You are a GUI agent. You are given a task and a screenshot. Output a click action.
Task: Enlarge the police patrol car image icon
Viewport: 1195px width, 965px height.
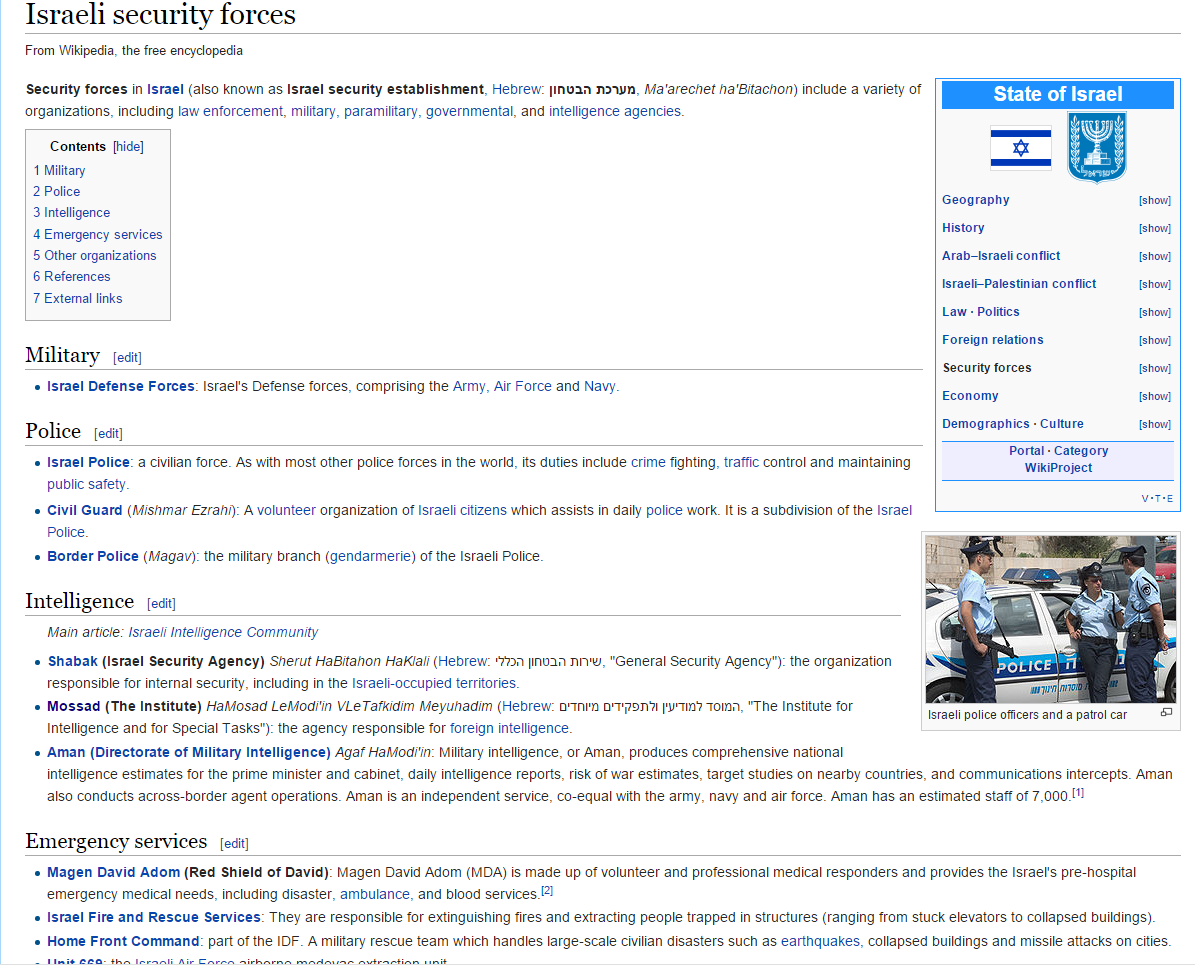pos(1166,713)
